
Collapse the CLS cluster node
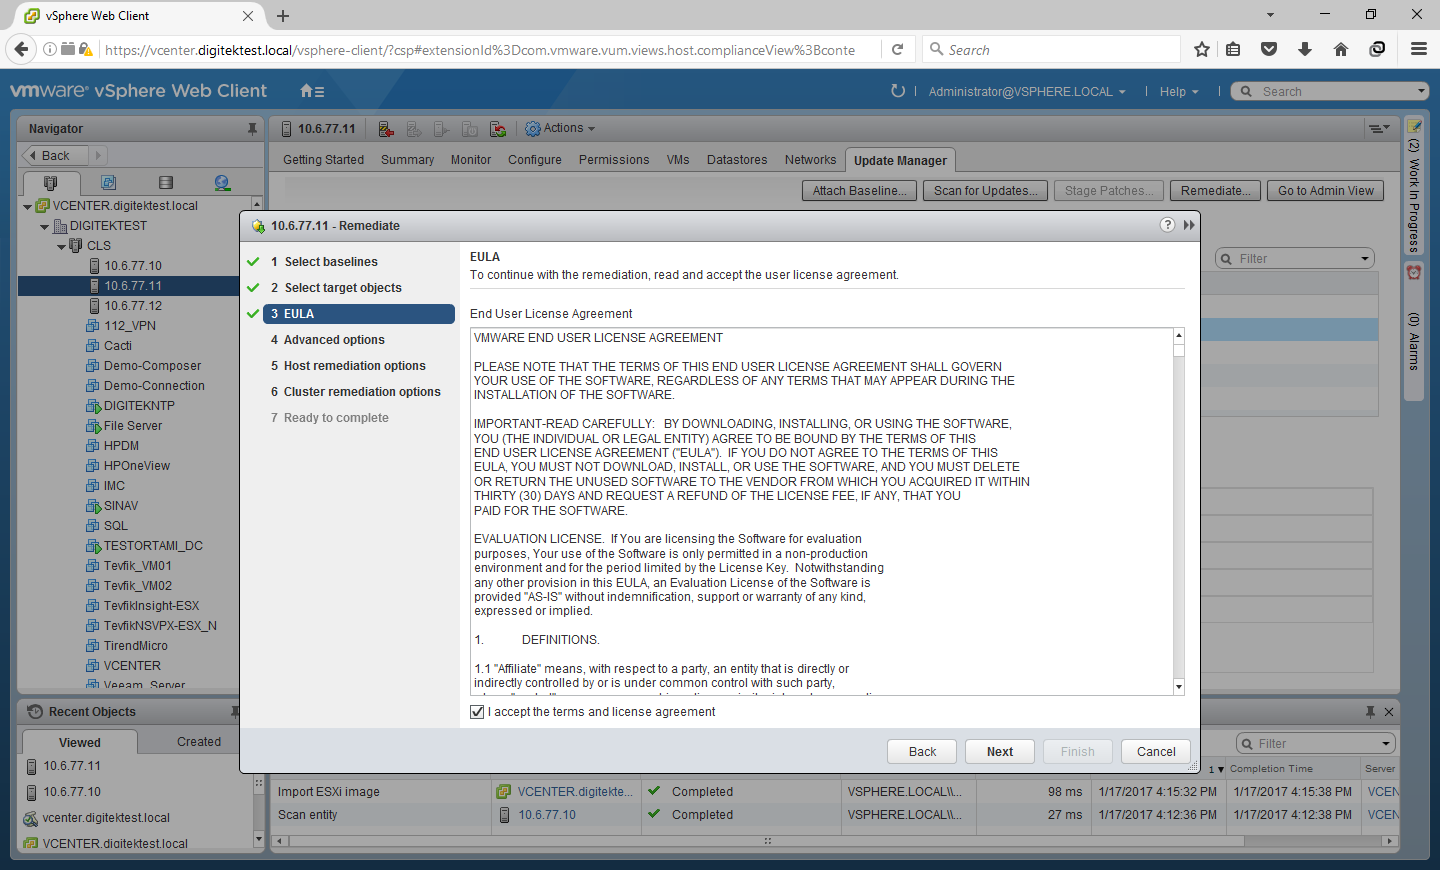[61, 247]
